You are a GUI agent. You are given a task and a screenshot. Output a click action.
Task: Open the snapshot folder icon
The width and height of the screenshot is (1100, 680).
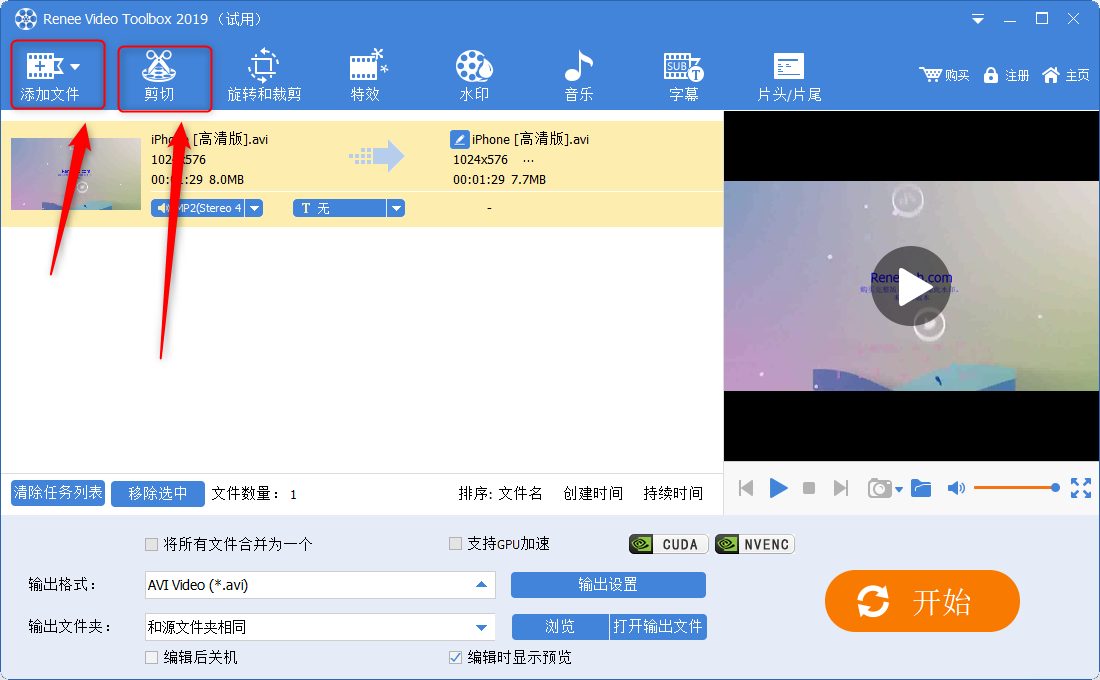point(921,488)
